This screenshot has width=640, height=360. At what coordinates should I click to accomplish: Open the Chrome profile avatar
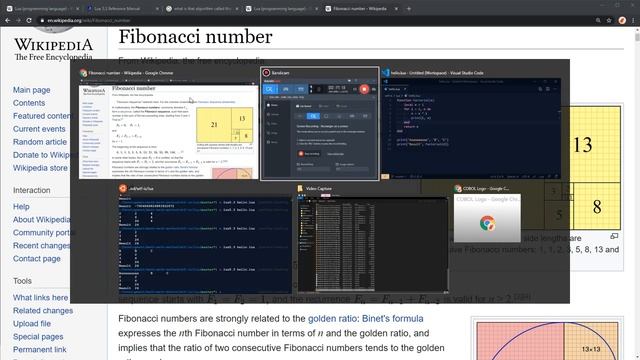[x=622, y=20]
